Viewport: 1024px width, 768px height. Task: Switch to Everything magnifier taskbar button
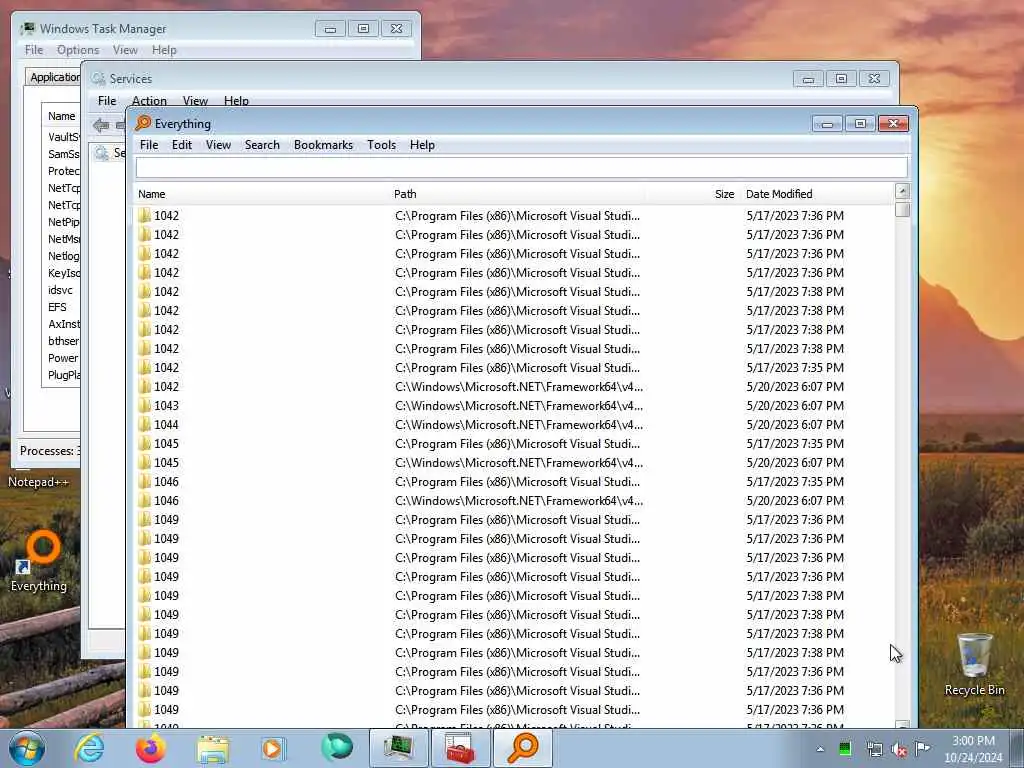click(x=522, y=748)
